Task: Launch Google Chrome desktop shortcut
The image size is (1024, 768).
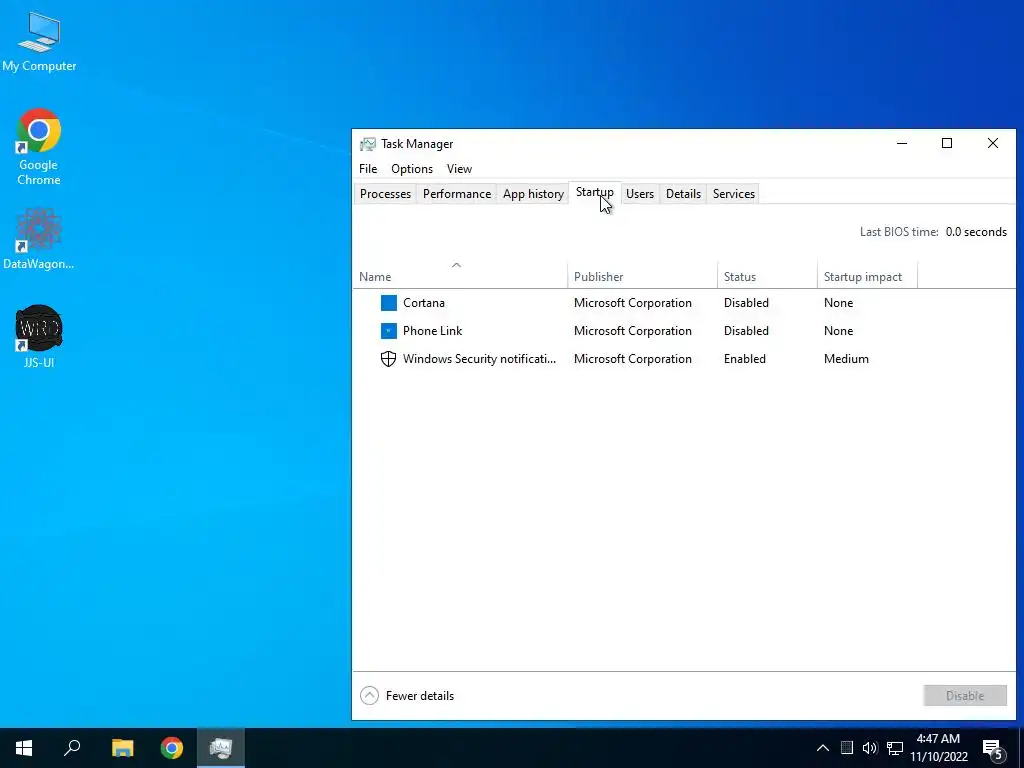Action: (39, 146)
